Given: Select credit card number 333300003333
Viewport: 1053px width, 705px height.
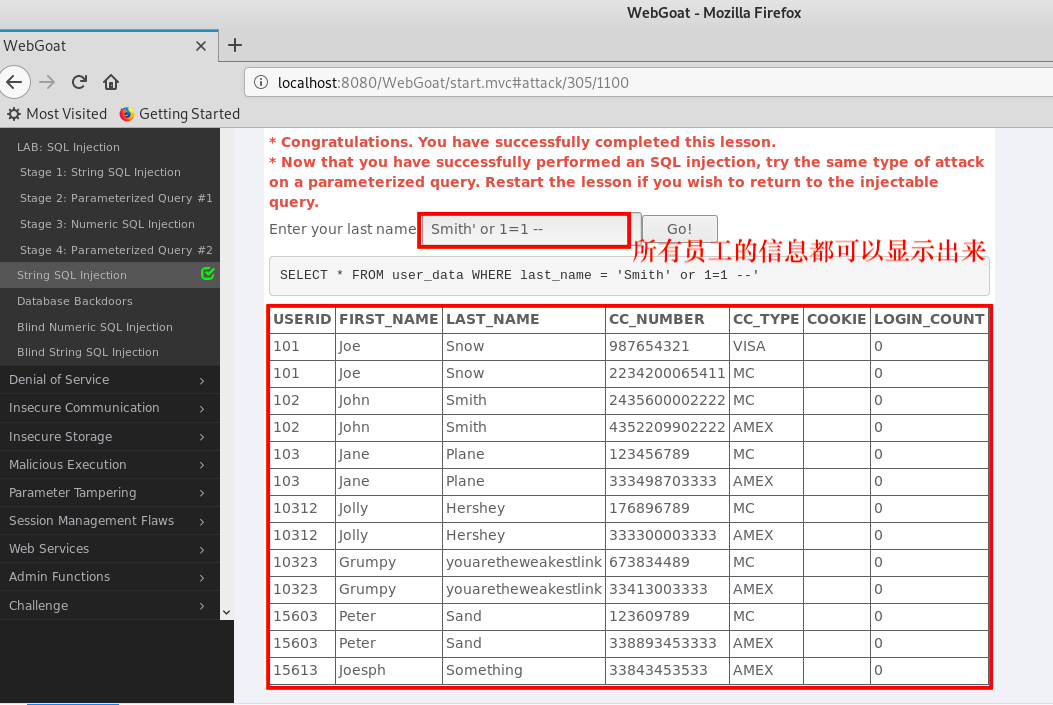Looking at the screenshot, I should pyautogui.click(x=663, y=535).
